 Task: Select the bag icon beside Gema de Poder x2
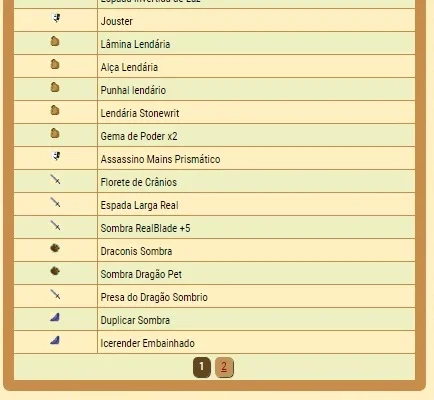pyautogui.click(x=55, y=133)
